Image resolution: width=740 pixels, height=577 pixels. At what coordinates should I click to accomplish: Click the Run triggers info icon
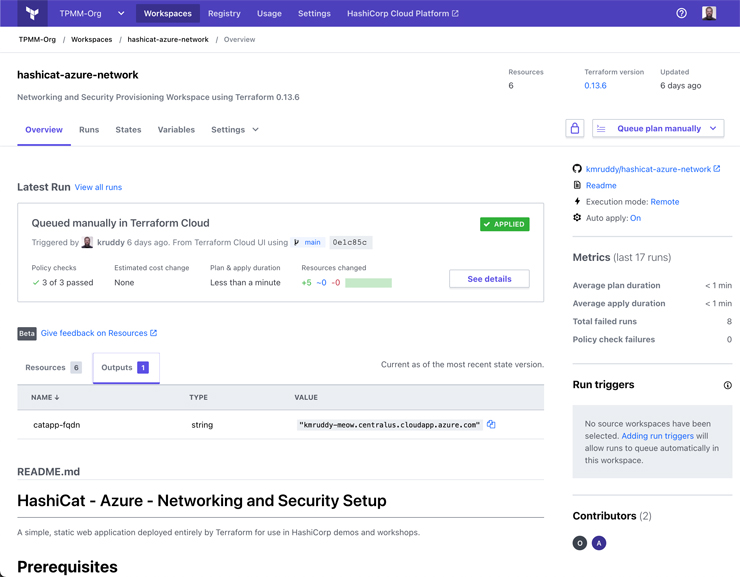(x=727, y=385)
